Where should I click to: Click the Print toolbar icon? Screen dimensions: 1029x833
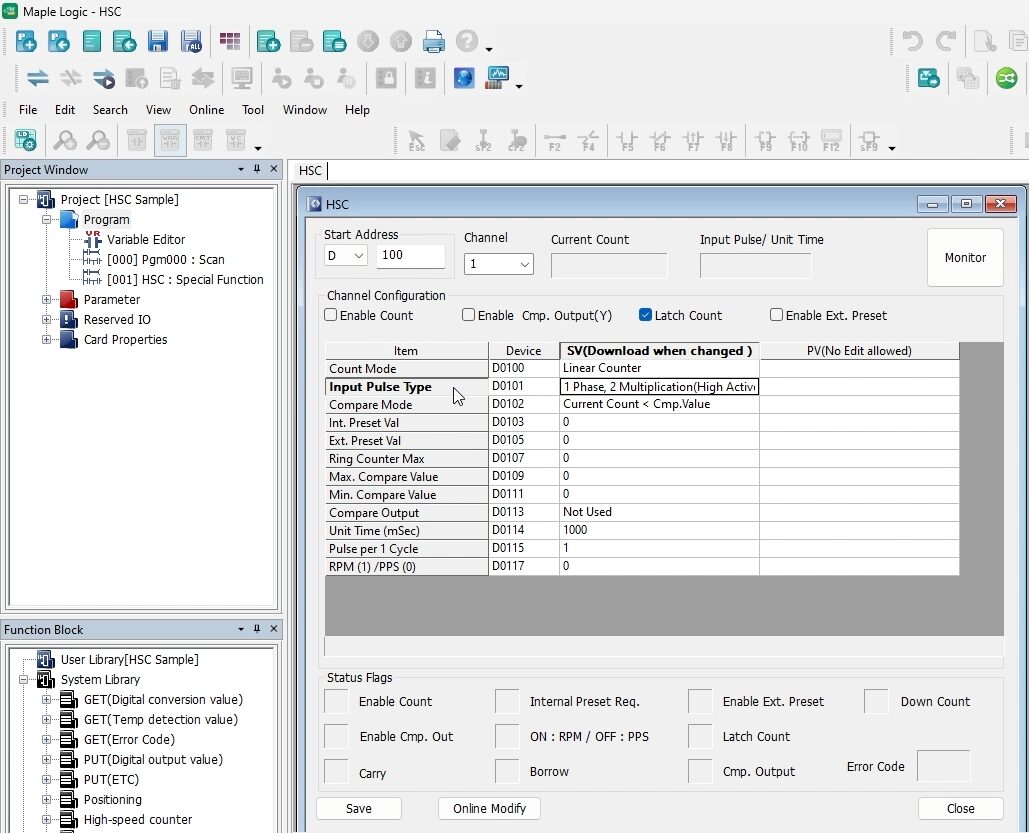click(433, 42)
